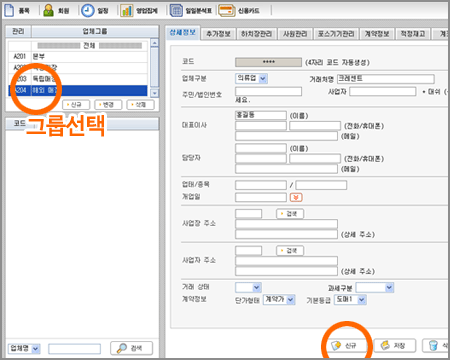This screenshot has width=450, height=360.
Task: Open the 회원 member toolbar icon
Action: 49,10
